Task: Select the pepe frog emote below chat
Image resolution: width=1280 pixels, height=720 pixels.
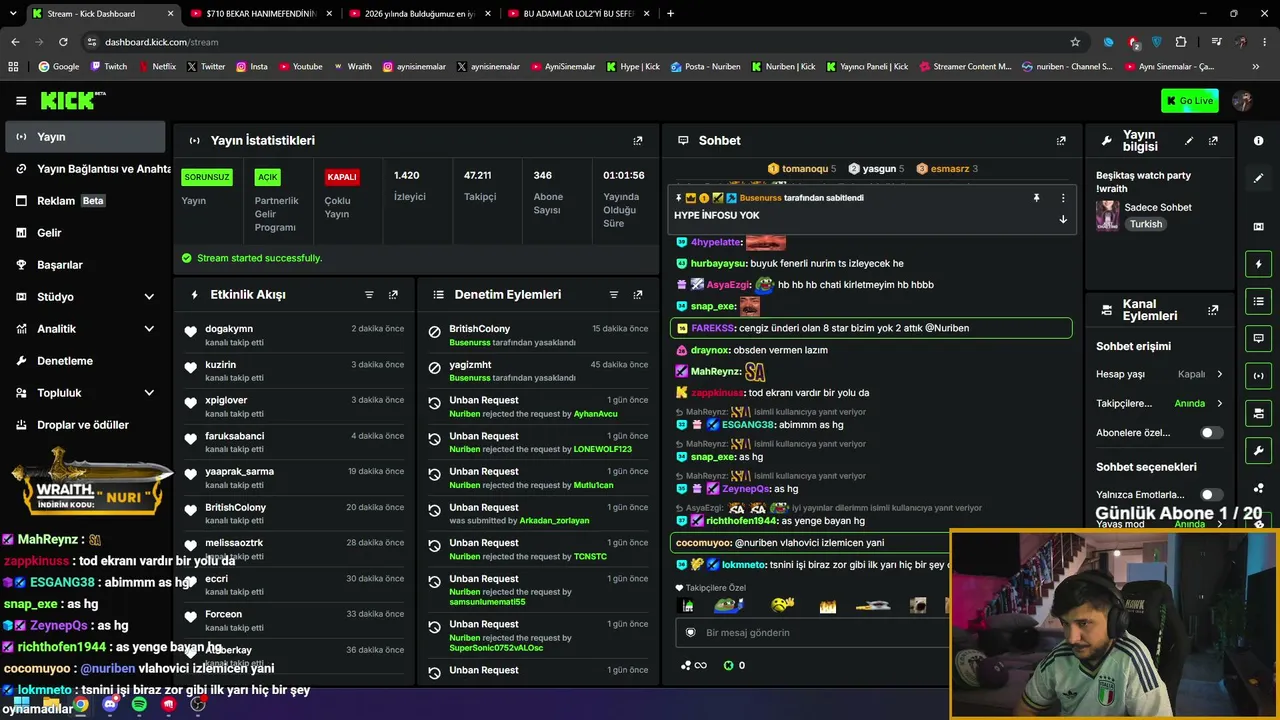Action: (729, 605)
